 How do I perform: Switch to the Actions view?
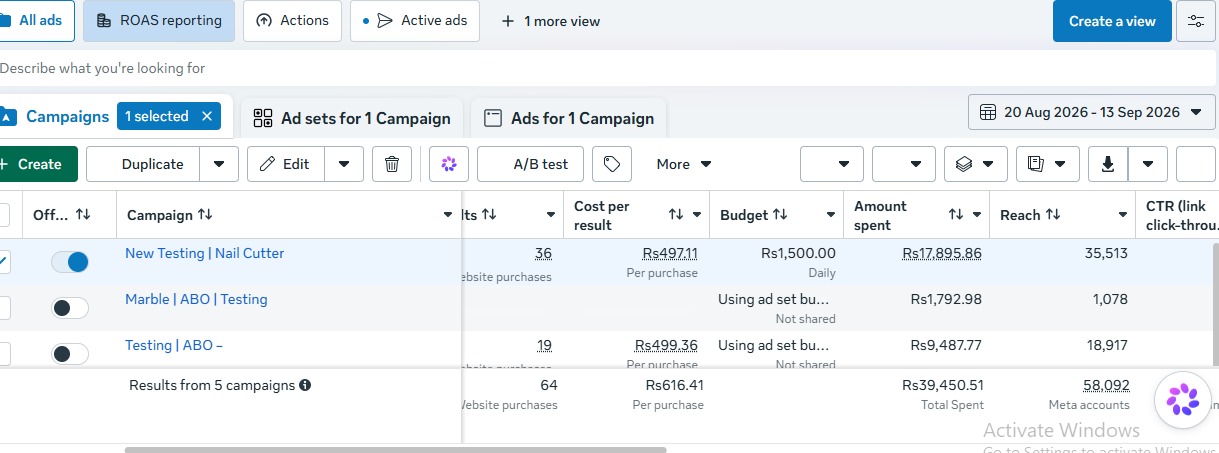click(293, 21)
